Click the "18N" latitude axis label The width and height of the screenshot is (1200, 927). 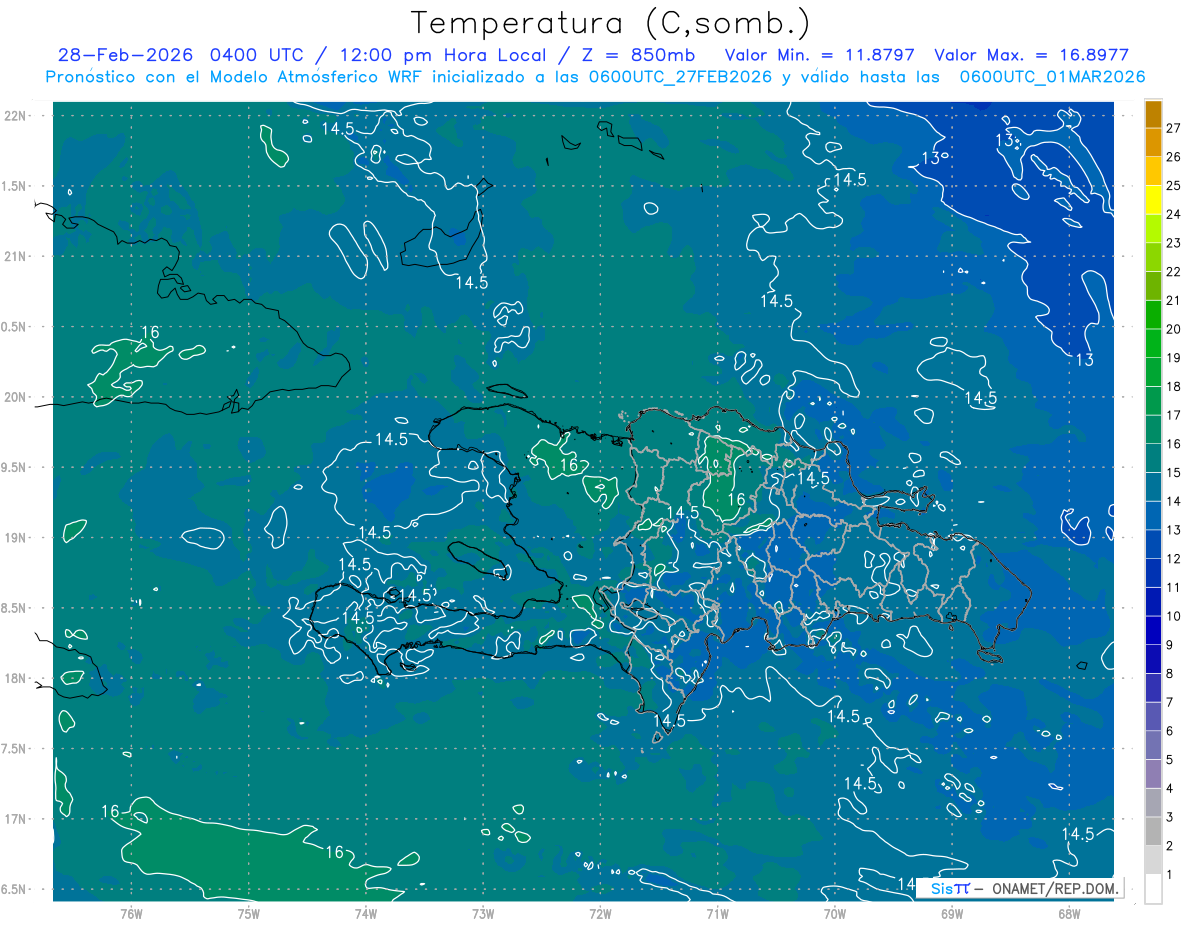pyautogui.click(x=16, y=678)
